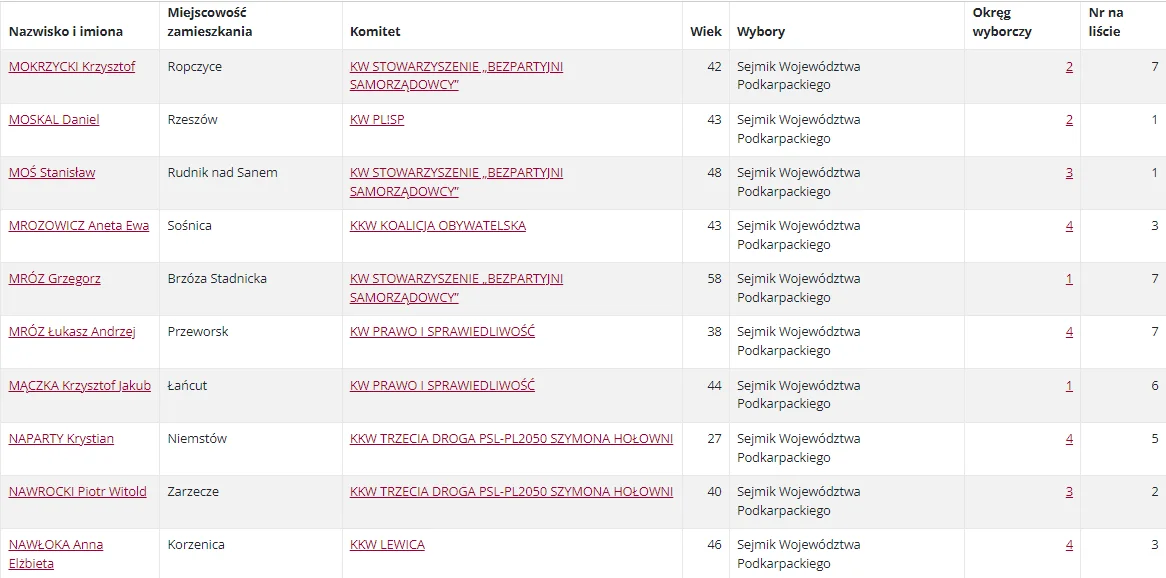Viewport: 1166px width, 578px height.
Task: Open candidate MOKRZYCKI Krzysztof link
Action: coord(72,67)
